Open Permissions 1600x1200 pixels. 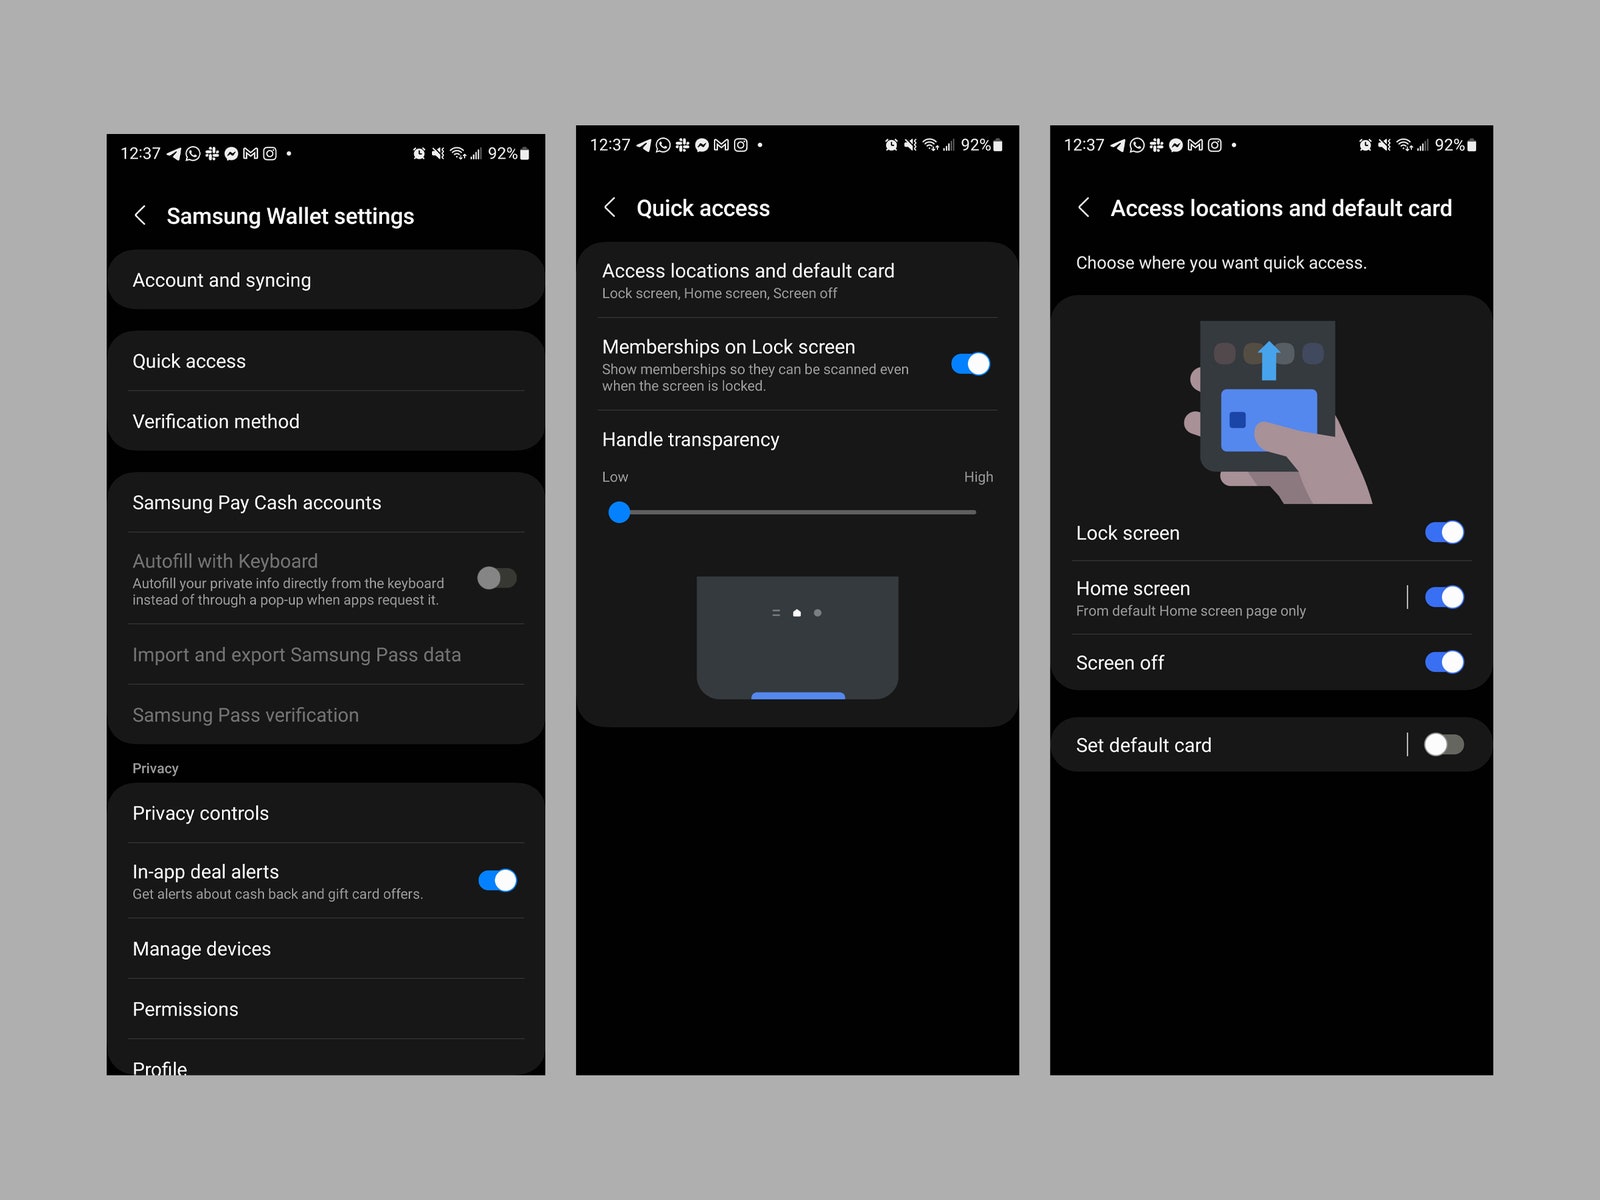326,1009
